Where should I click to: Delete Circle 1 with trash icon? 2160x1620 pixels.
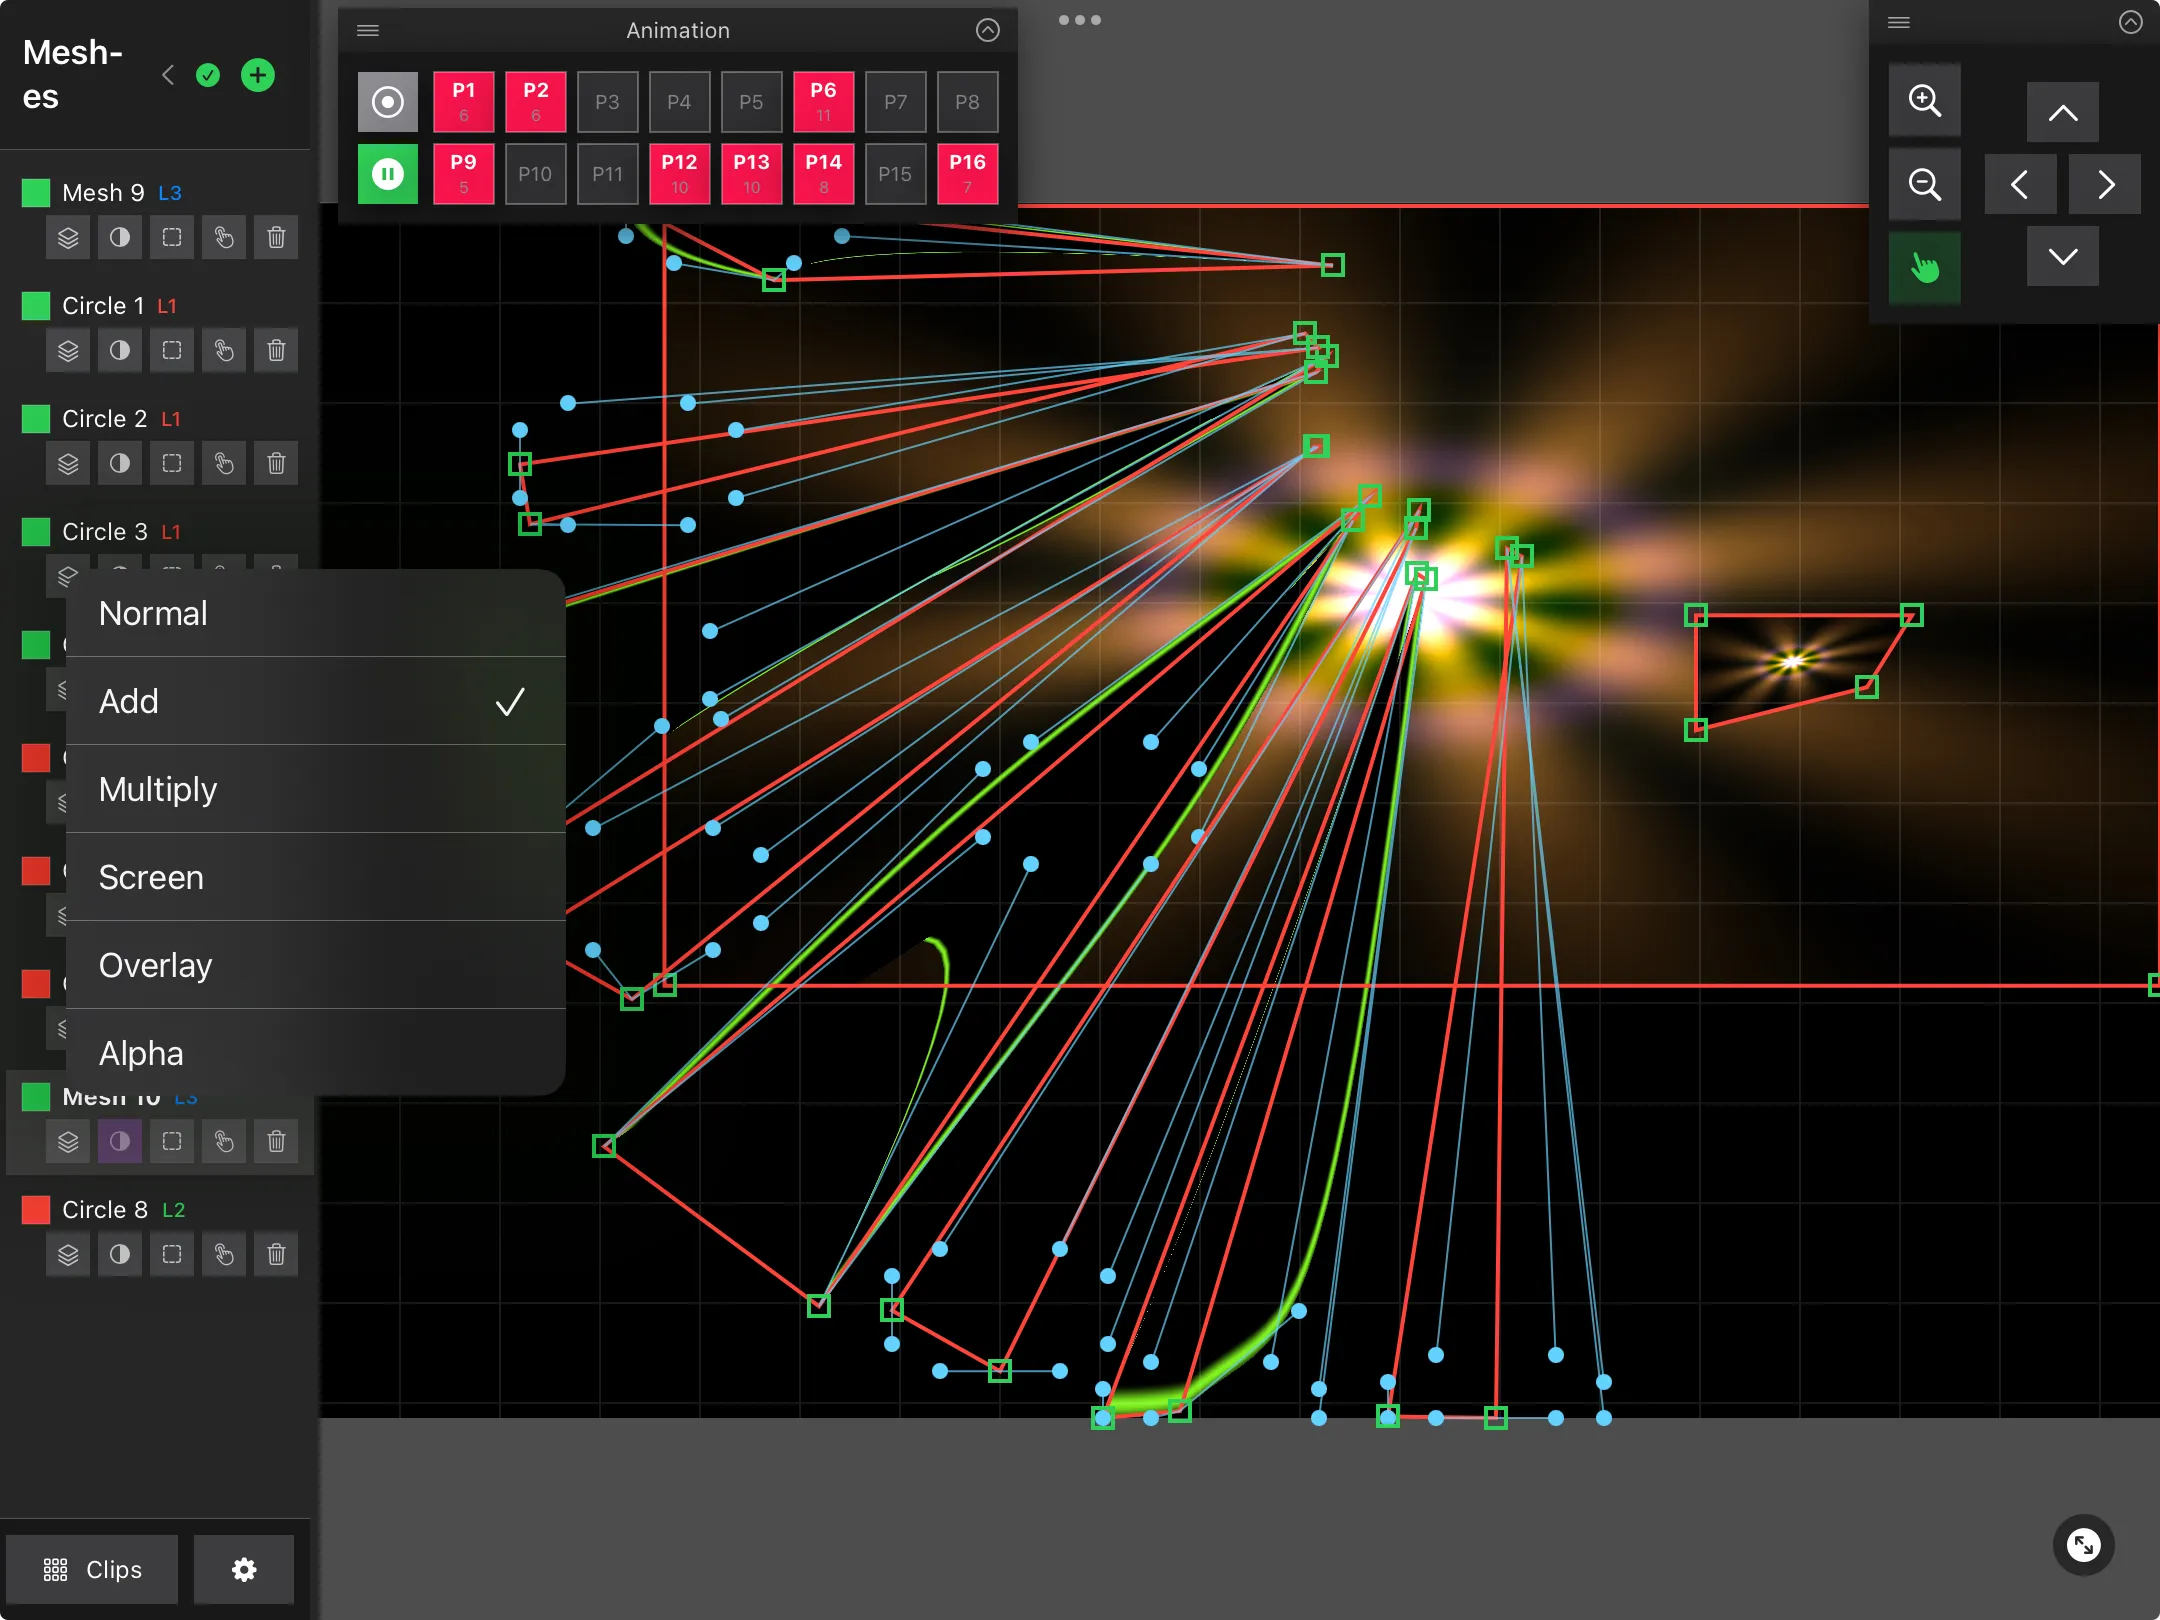pyautogui.click(x=276, y=351)
